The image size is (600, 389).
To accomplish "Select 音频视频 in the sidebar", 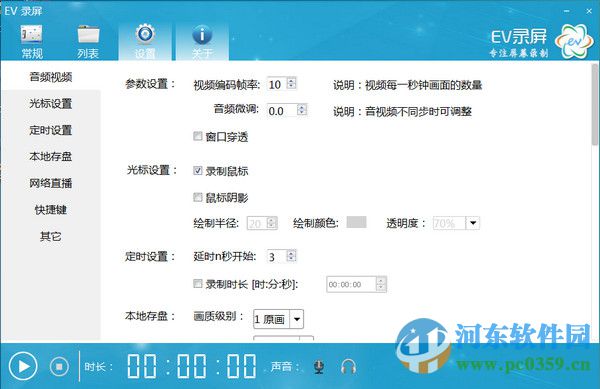I will click(51, 77).
